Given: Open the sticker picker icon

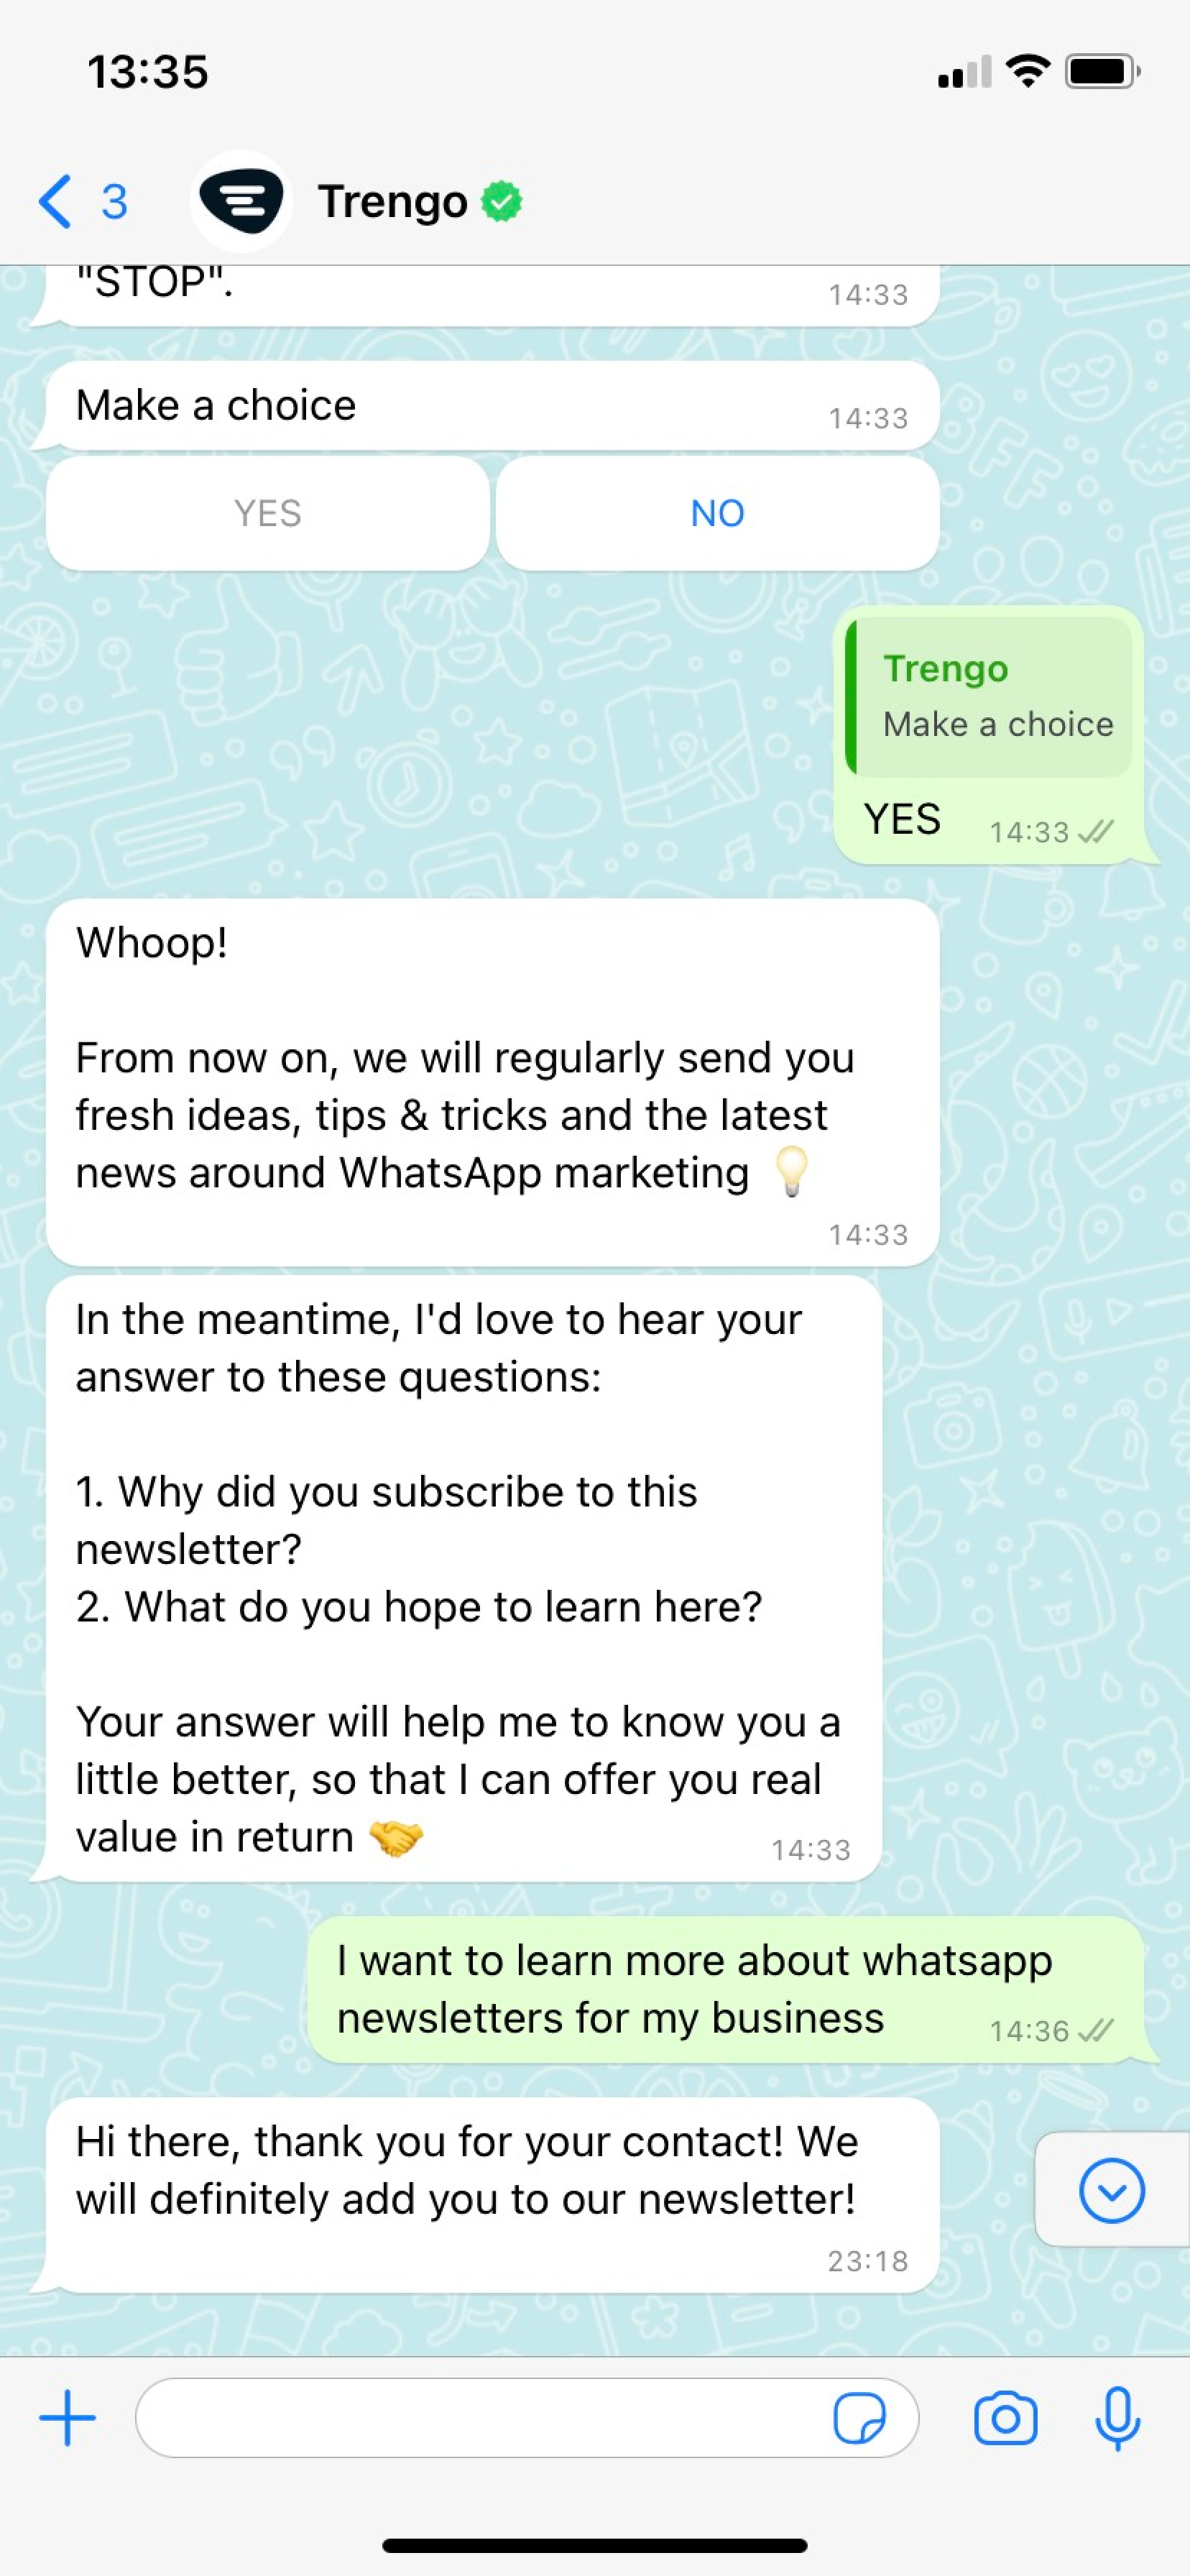Looking at the screenshot, I should pos(859,2418).
